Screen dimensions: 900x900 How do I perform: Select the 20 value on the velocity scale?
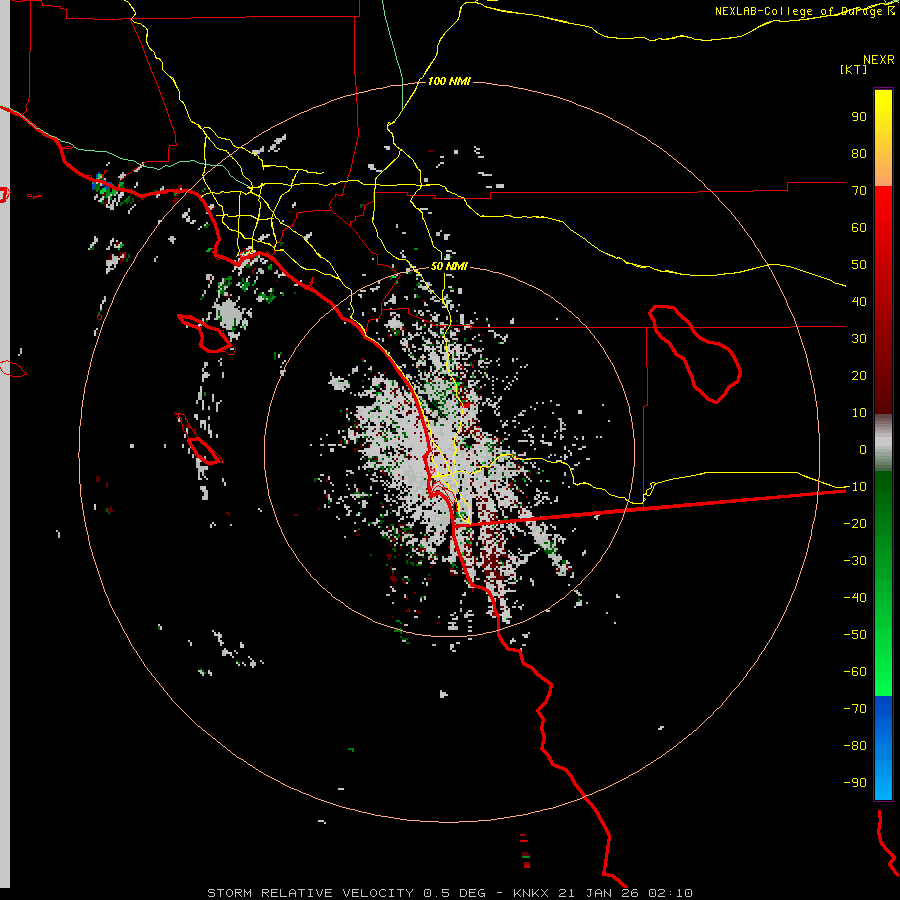859,376
